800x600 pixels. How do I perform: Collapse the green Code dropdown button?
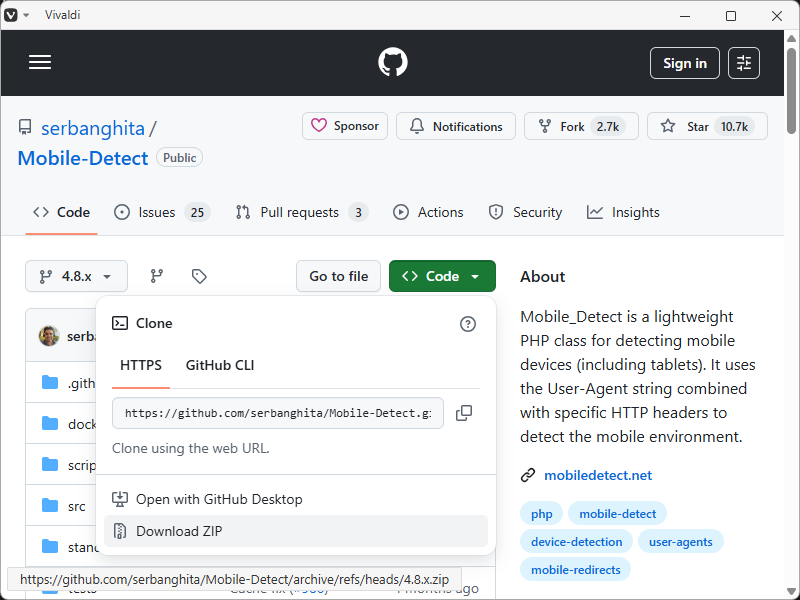[x=442, y=276]
